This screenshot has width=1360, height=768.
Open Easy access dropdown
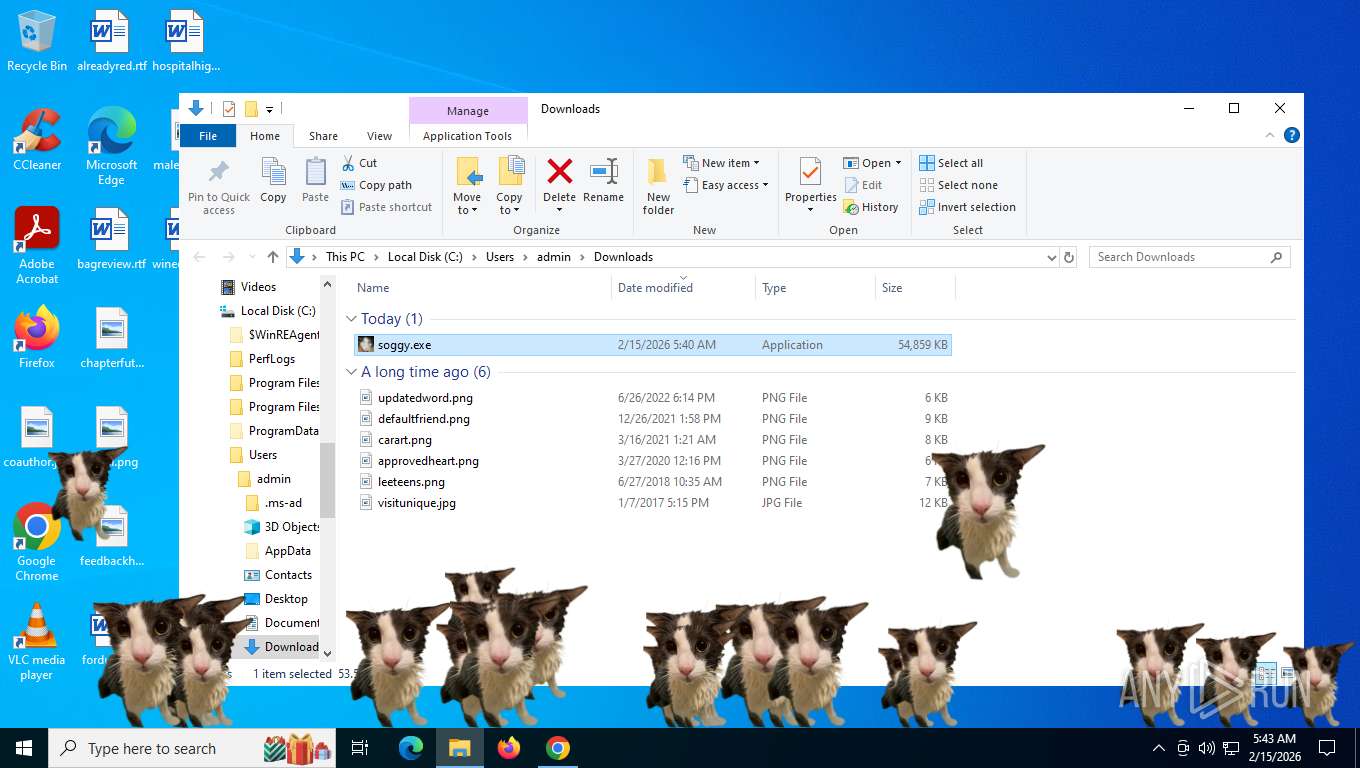725,185
